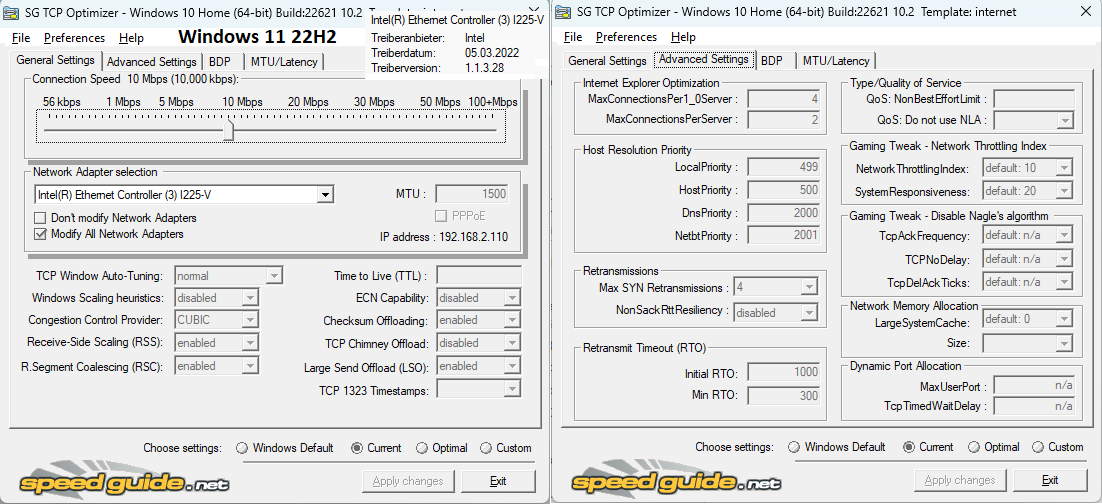The image size is (1102, 504).
Task: Check Don't modify Network Adapters
Action: 40,218
